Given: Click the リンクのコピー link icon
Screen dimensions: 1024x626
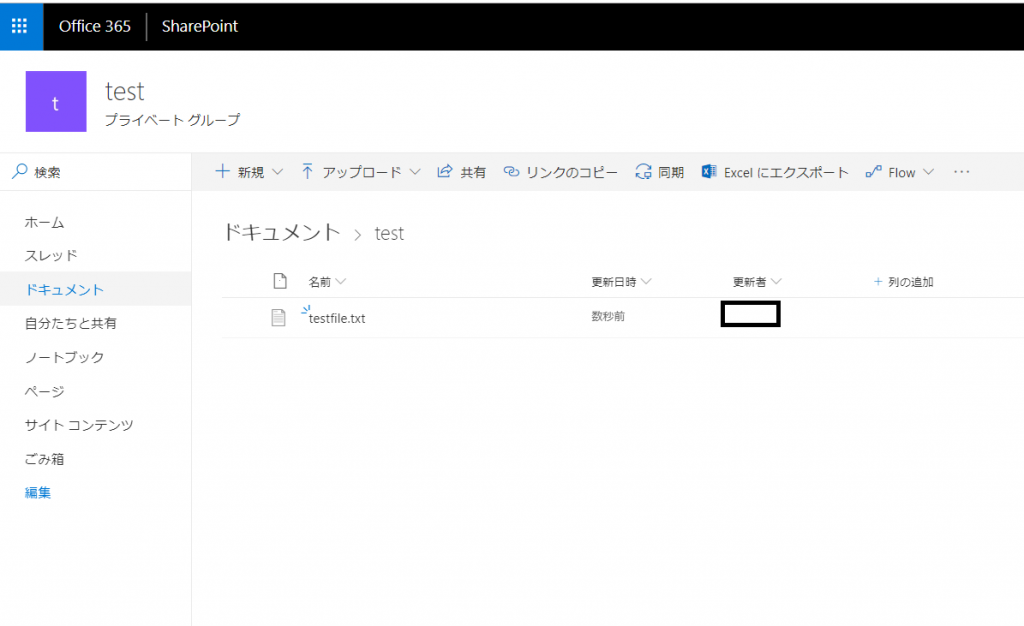Looking at the screenshot, I should click(x=511, y=172).
